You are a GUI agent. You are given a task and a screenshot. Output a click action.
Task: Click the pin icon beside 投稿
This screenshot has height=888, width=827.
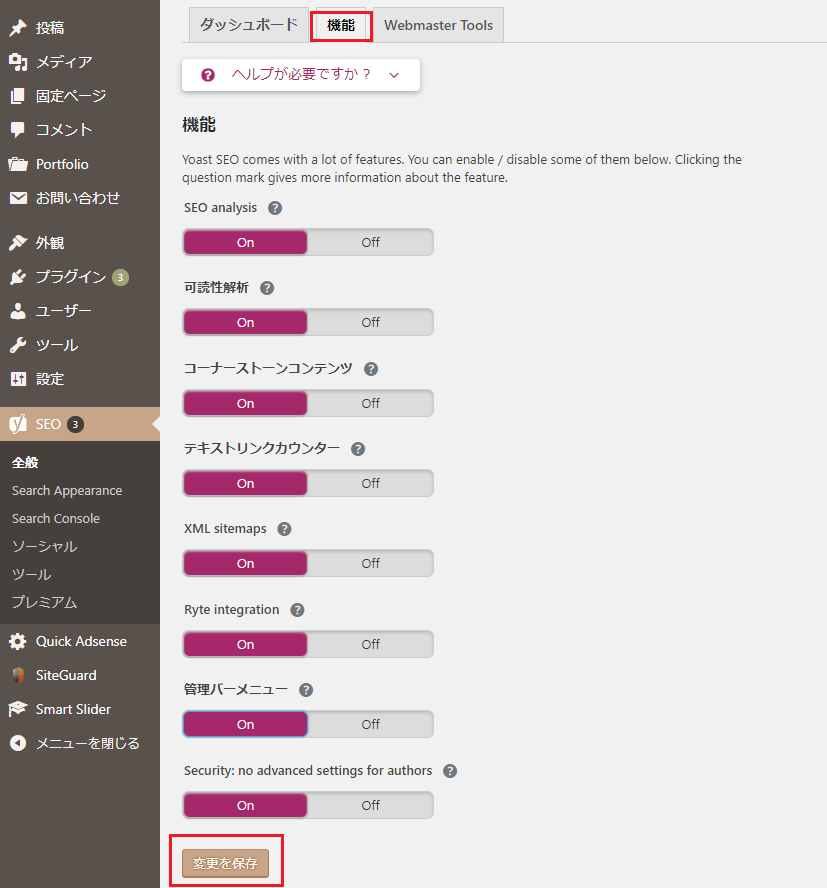pos(18,28)
